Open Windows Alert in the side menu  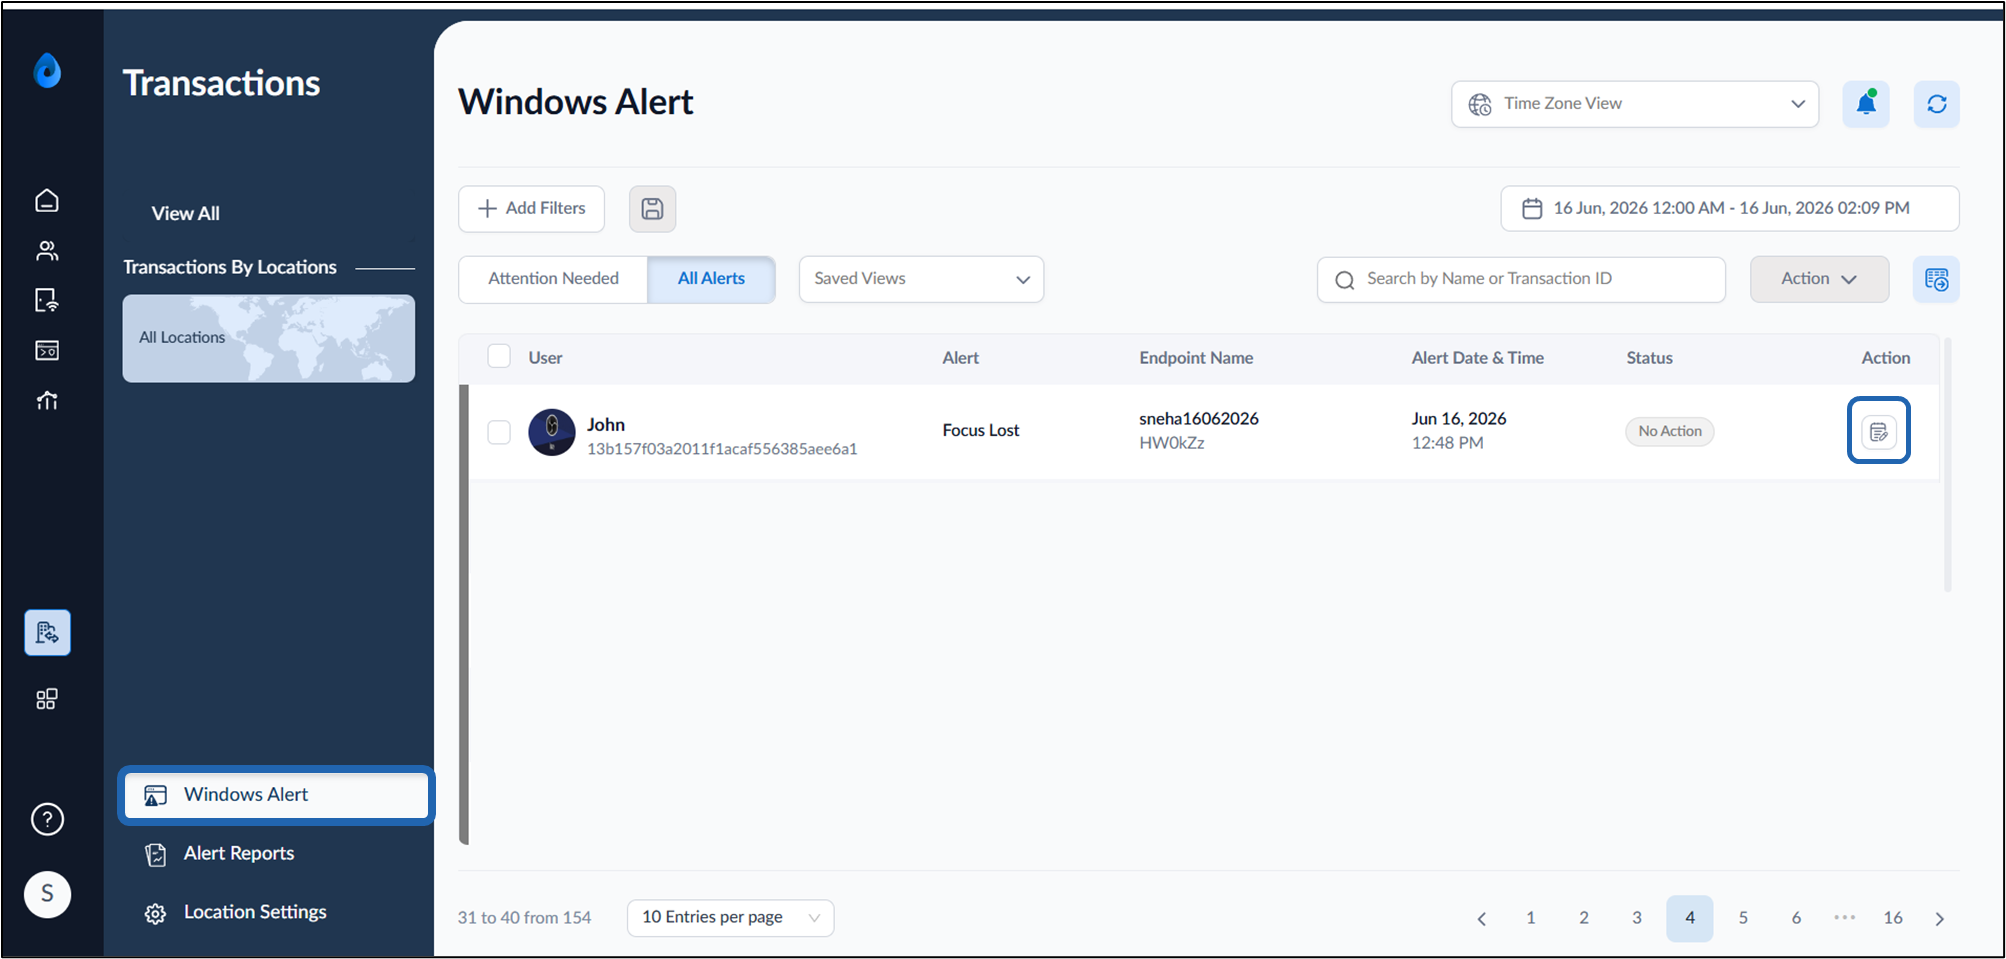[277, 795]
